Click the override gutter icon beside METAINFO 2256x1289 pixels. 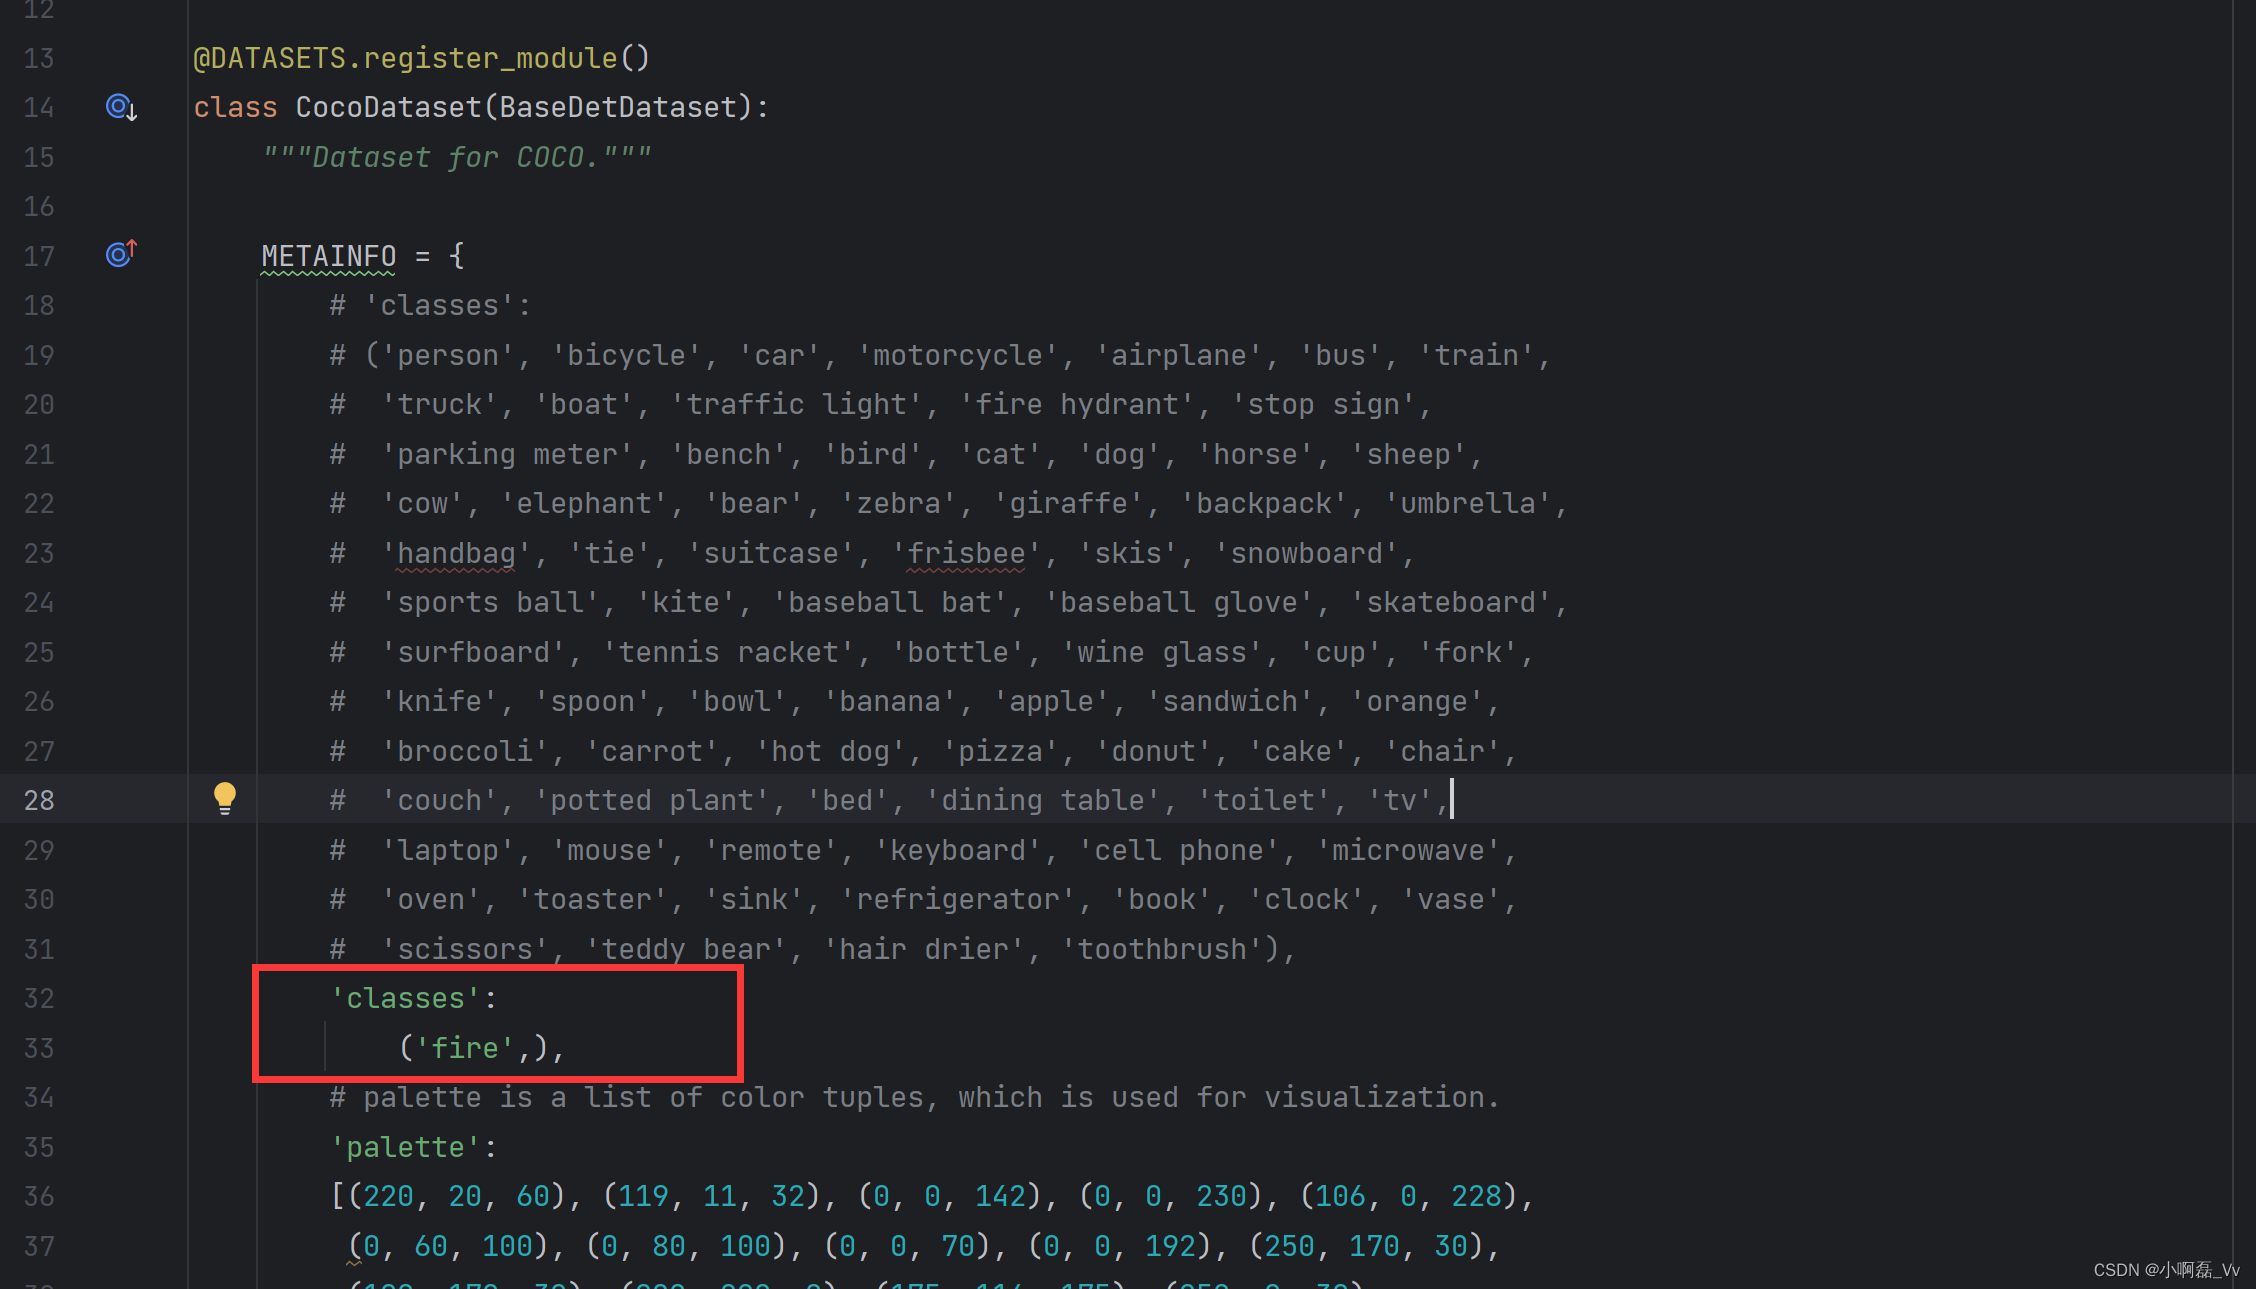121,255
